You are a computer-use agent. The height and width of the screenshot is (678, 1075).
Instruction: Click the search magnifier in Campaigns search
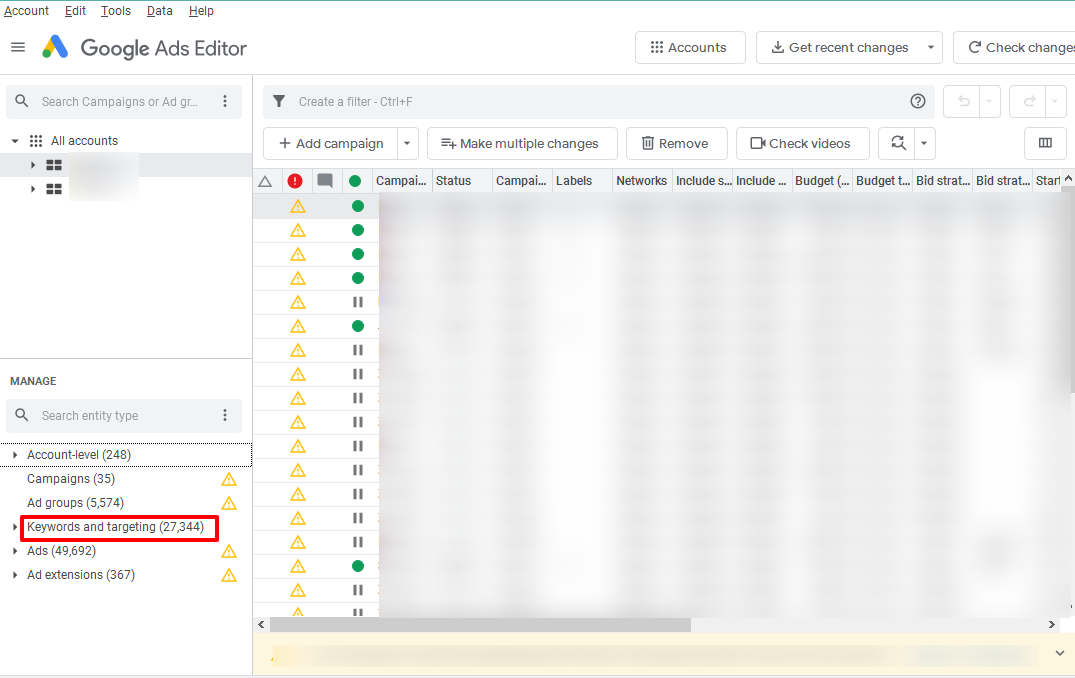(x=22, y=101)
